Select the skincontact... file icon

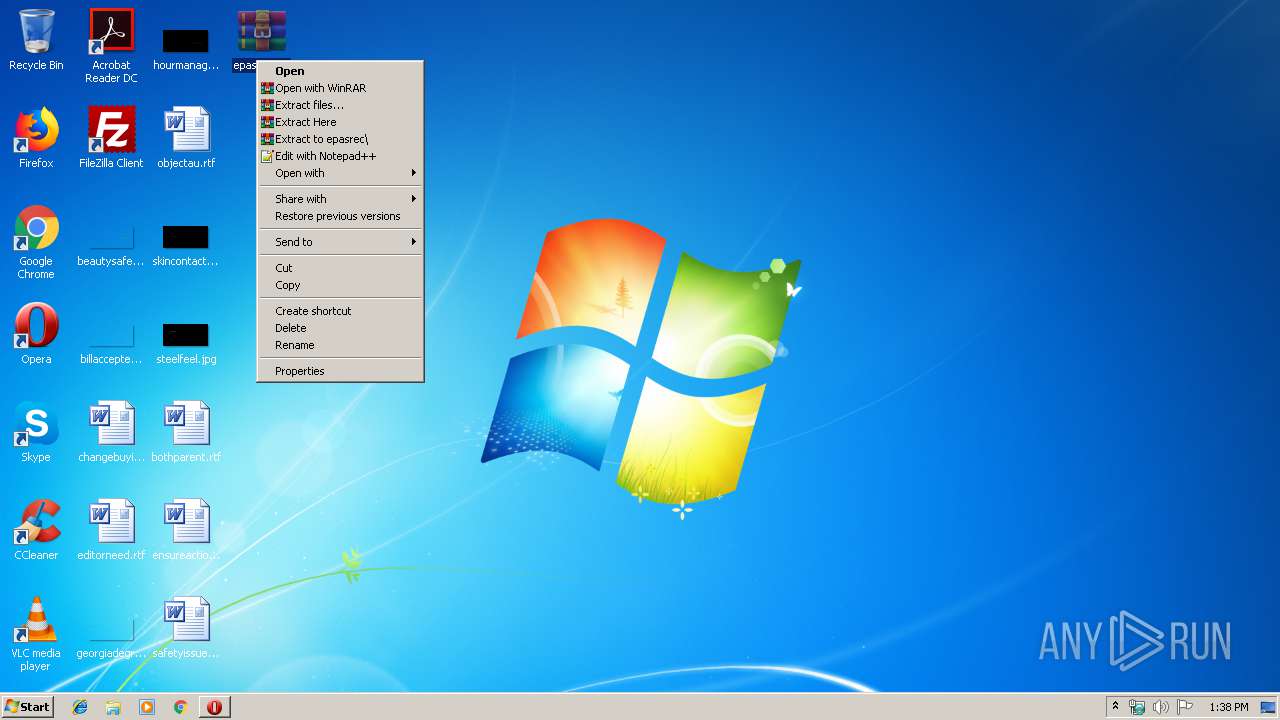(186, 244)
